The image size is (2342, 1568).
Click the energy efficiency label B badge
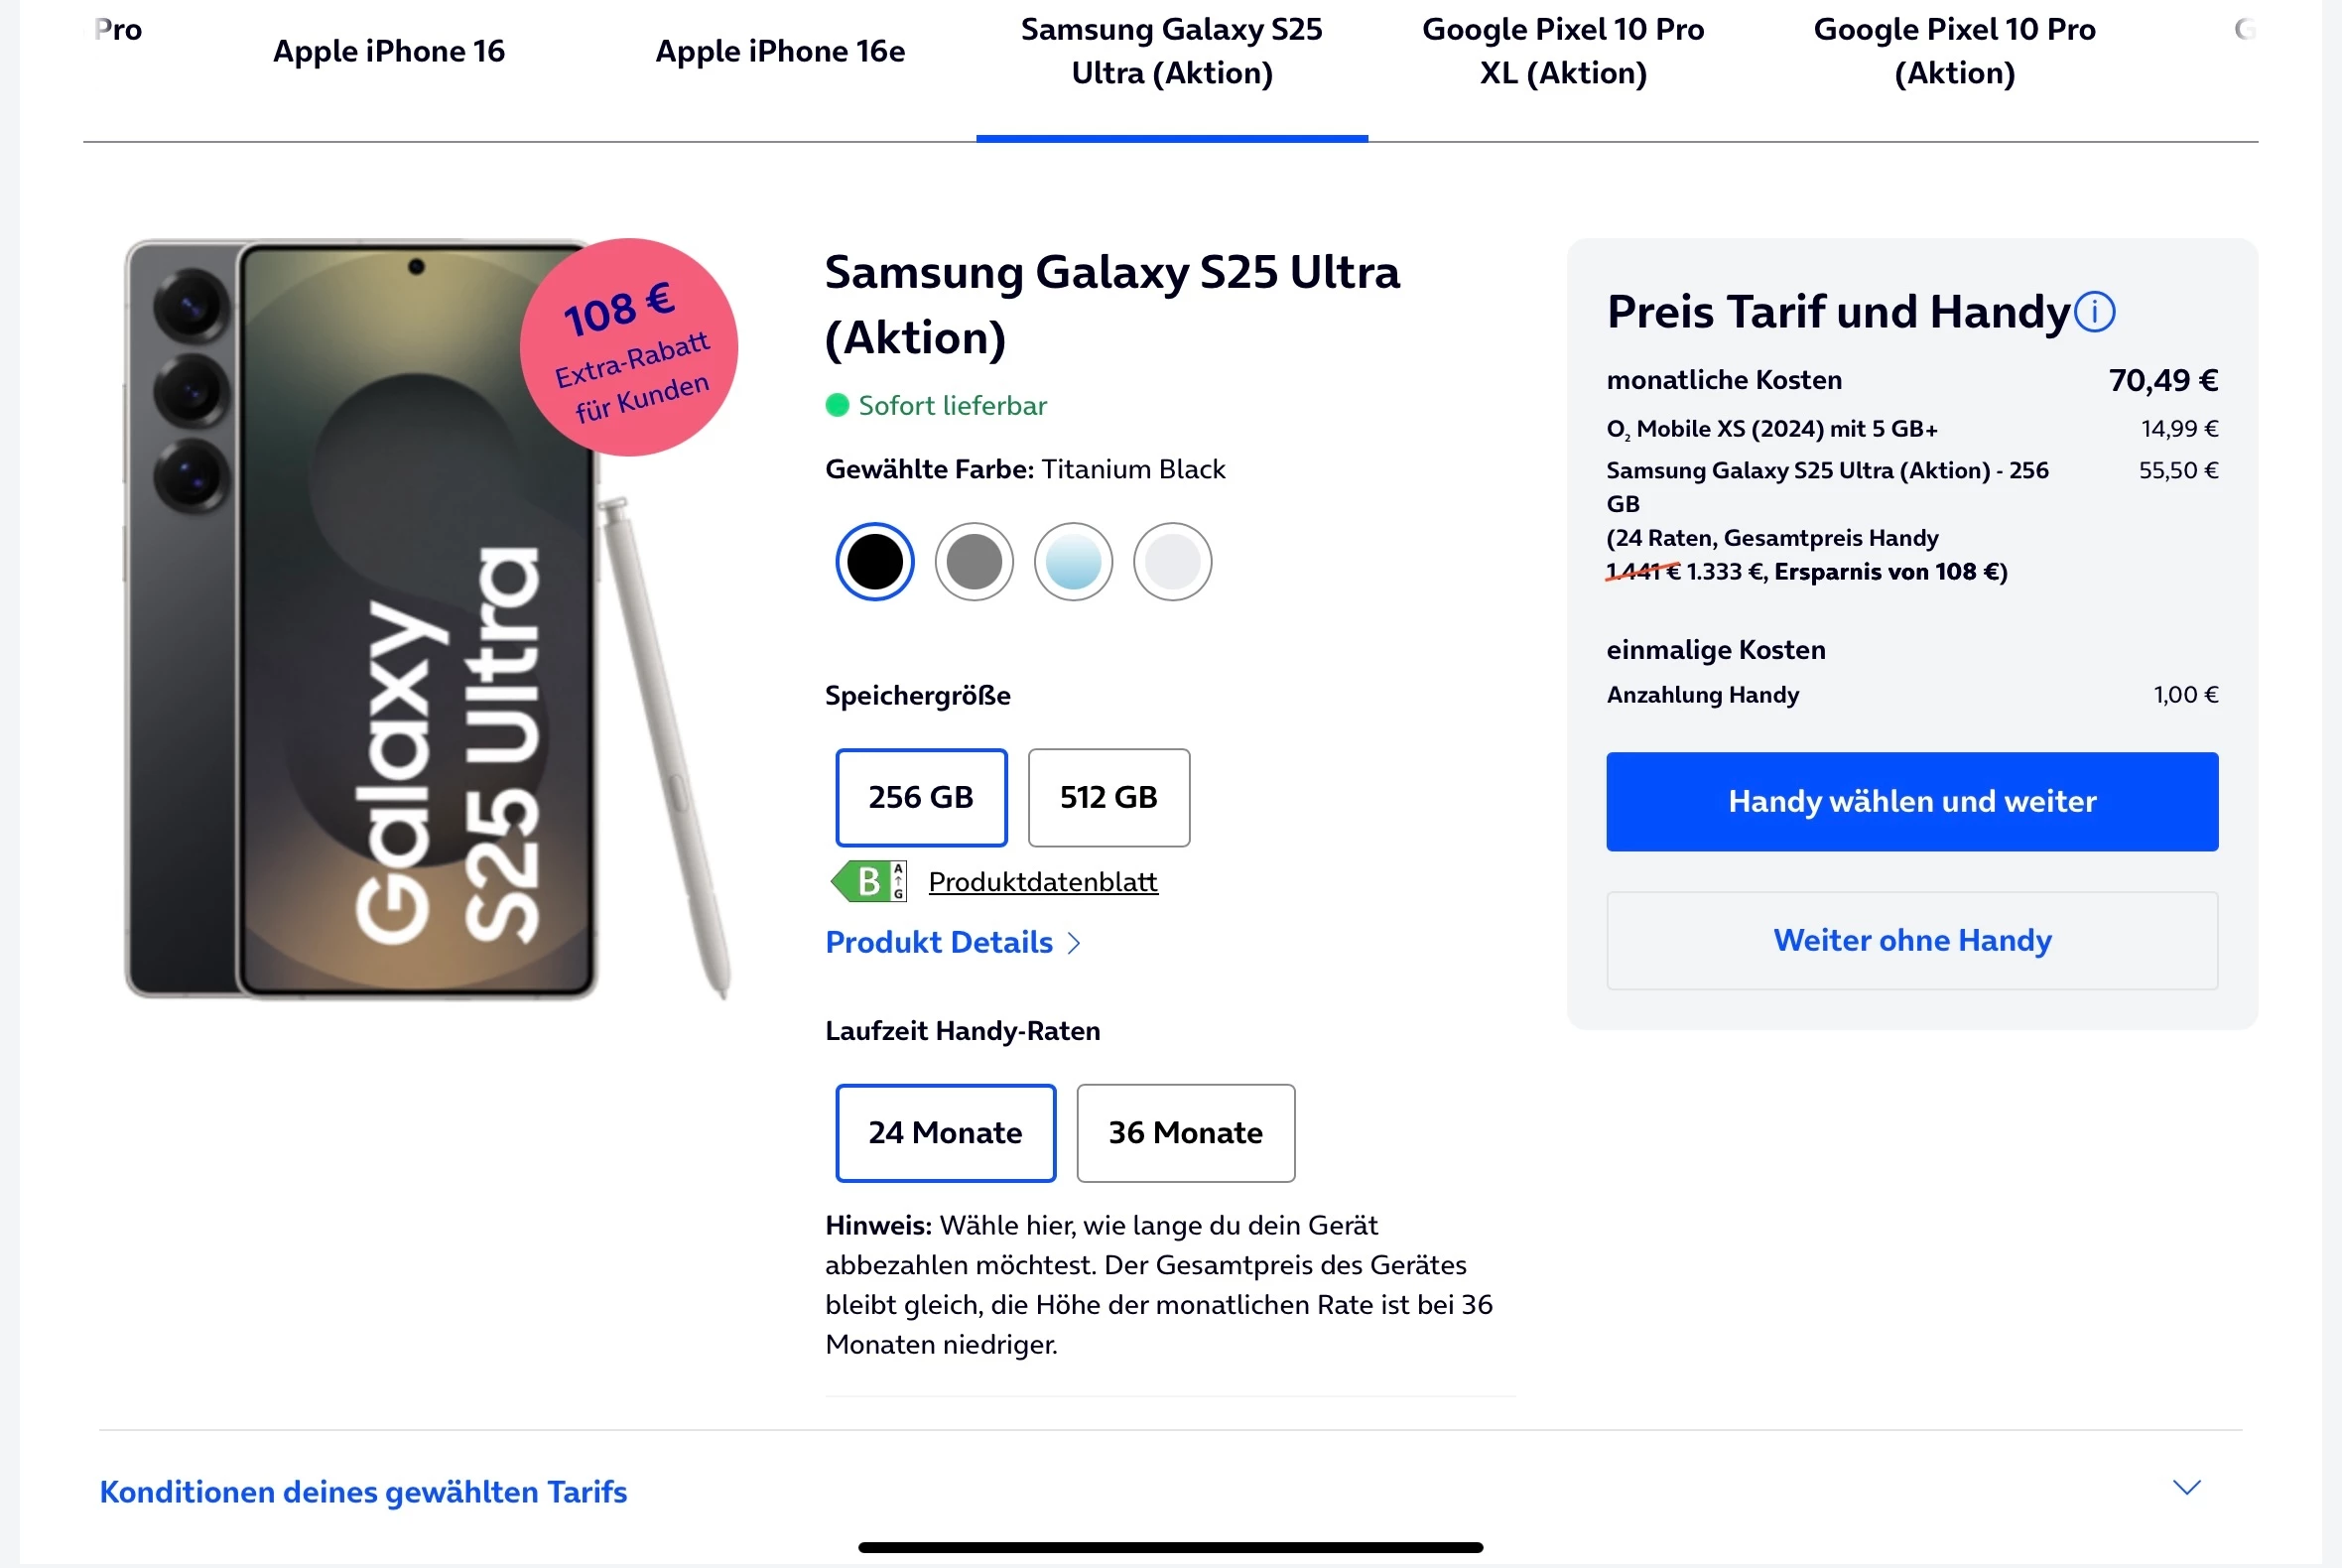(x=868, y=881)
